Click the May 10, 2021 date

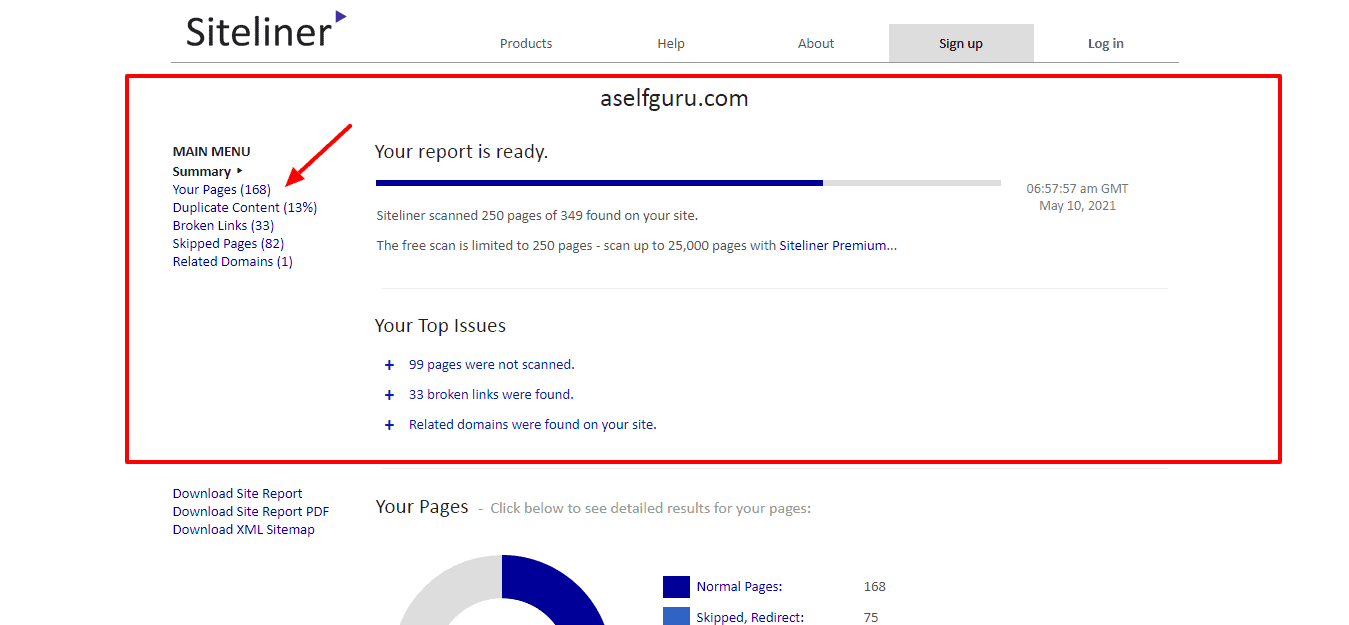pos(1077,206)
